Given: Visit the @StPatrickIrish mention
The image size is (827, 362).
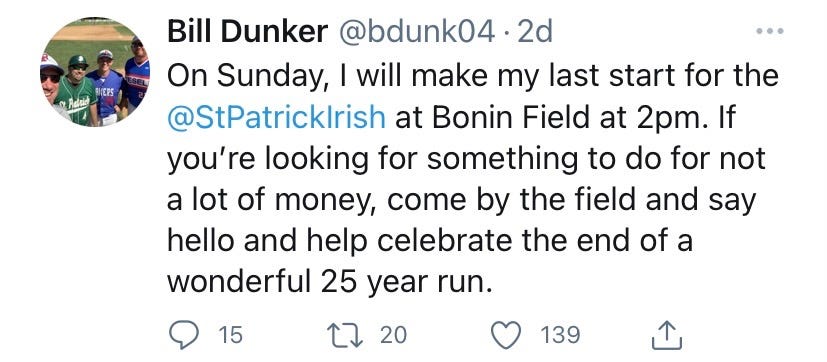Looking at the screenshot, I should (x=276, y=117).
